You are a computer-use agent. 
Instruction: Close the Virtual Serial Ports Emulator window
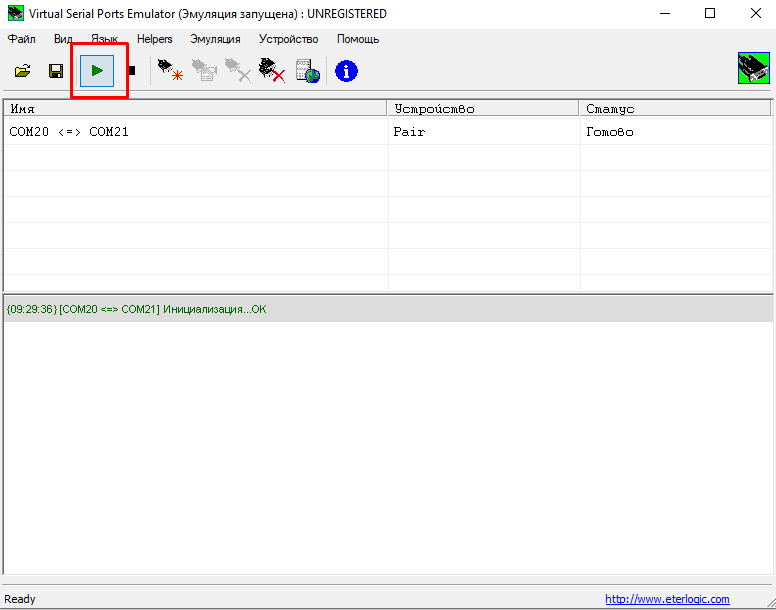(756, 13)
